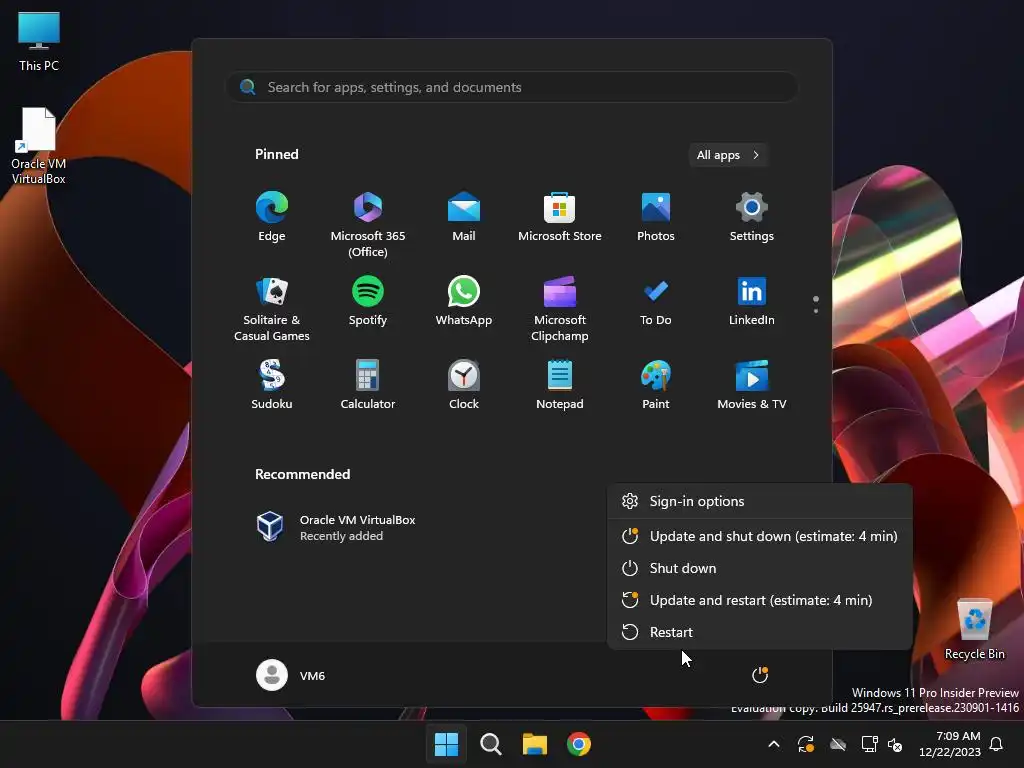The height and width of the screenshot is (768, 1024).
Task: Go to the next pinned apps page dot
Action: (x=816, y=311)
